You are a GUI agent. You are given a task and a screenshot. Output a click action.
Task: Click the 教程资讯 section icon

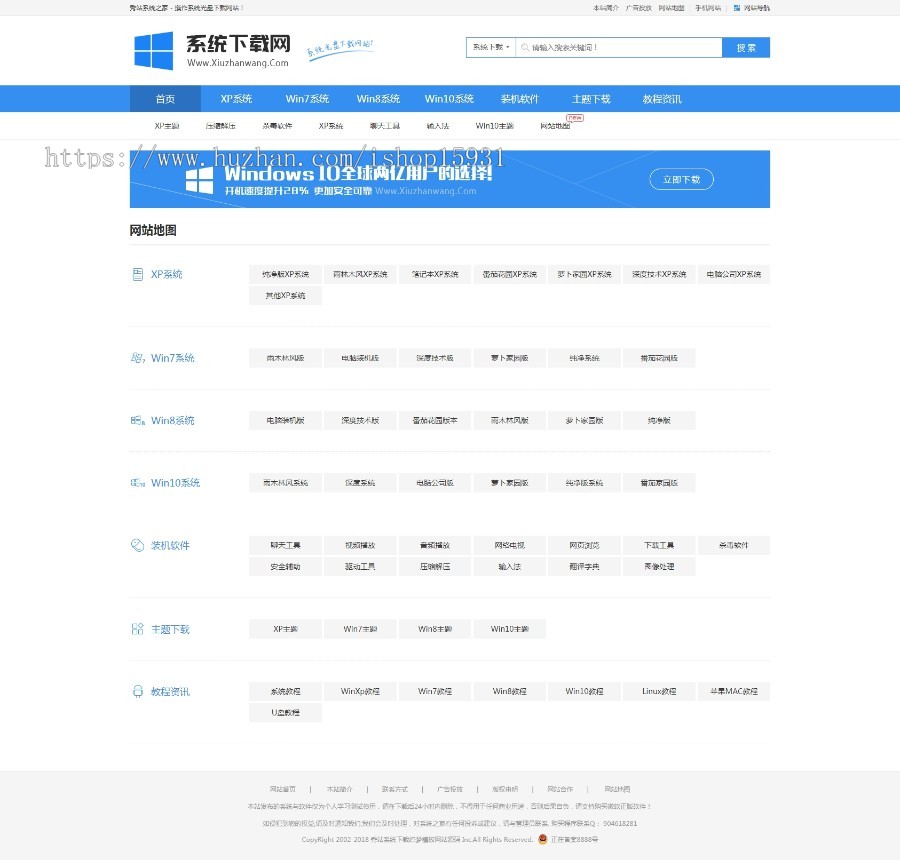tap(138, 691)
